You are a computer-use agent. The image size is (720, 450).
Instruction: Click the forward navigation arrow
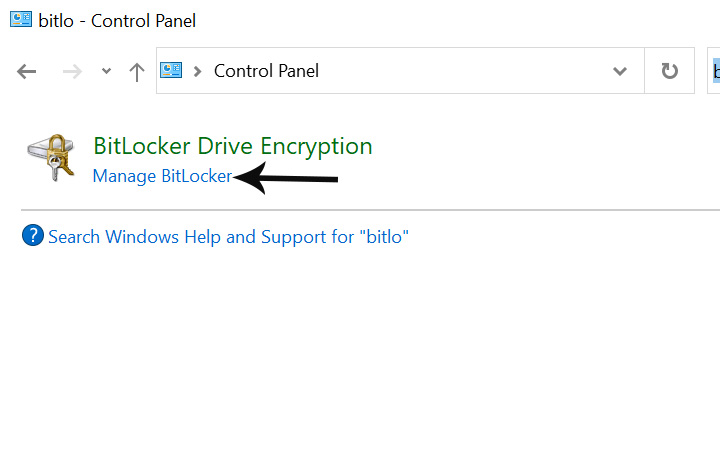(x=72, y=71)
